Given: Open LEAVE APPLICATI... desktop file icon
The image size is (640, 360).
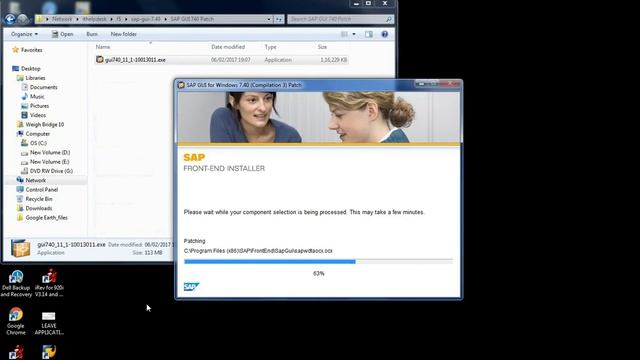Looking at the screenshot, I should [x=49, y=323].
